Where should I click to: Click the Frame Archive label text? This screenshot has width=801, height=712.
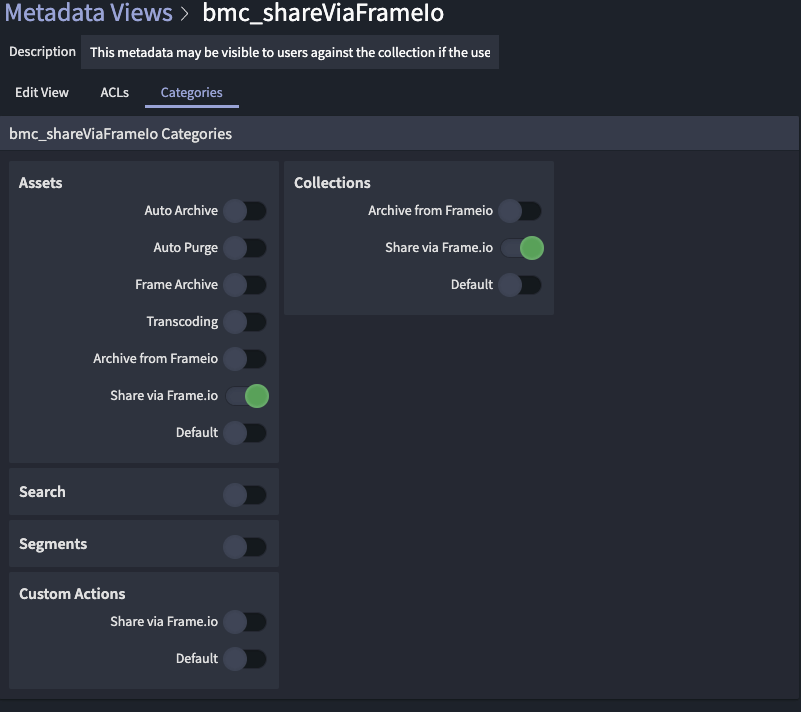pos(176,284)
